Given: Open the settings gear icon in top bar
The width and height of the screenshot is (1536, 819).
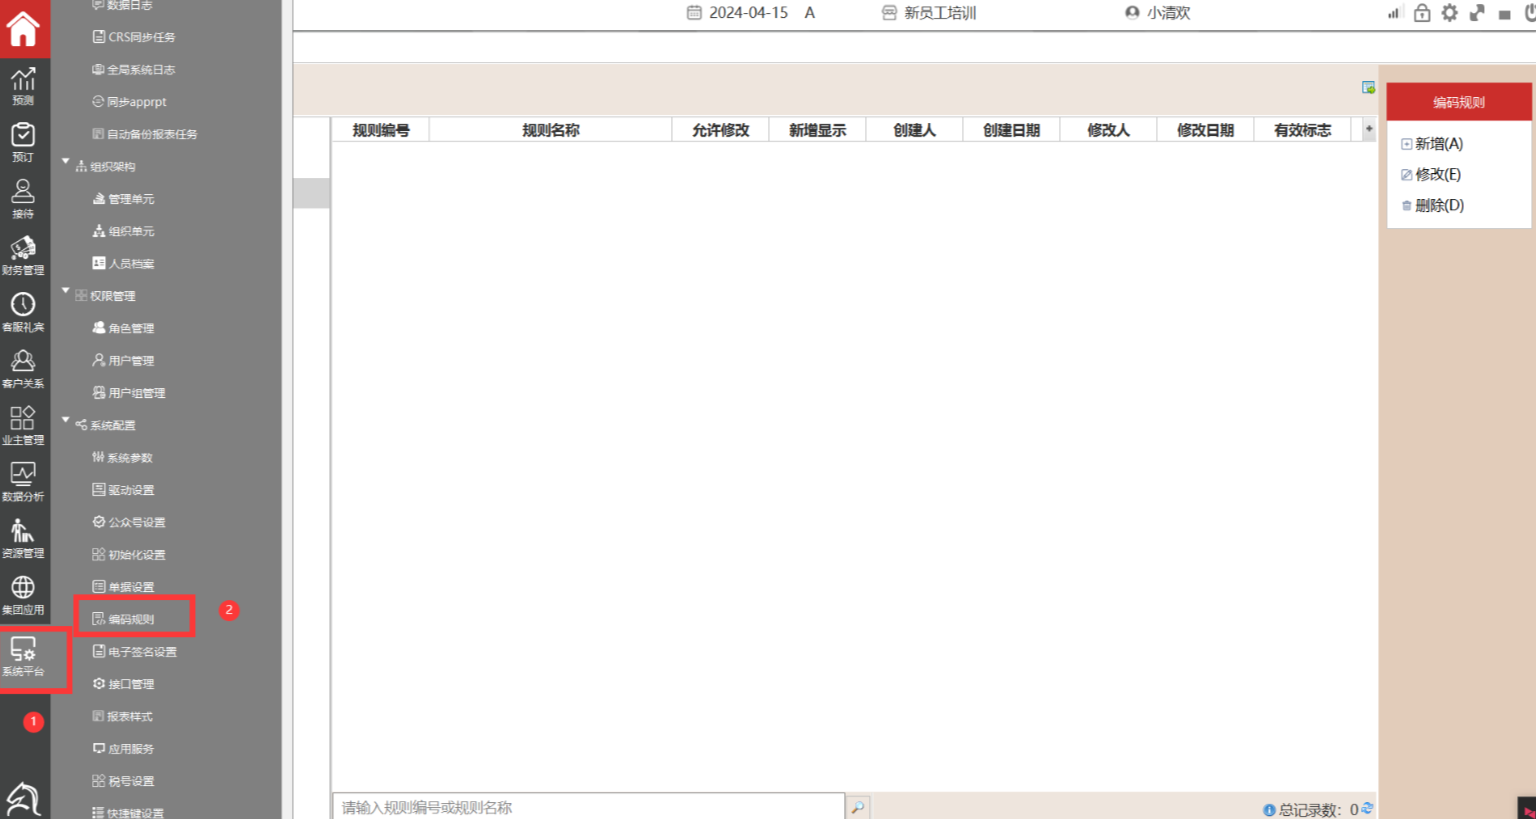Looking at the screenshot, I should 1449,13.
